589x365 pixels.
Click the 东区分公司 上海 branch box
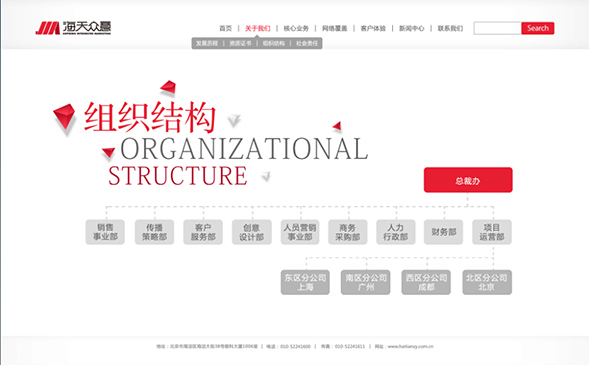point(305,282)
